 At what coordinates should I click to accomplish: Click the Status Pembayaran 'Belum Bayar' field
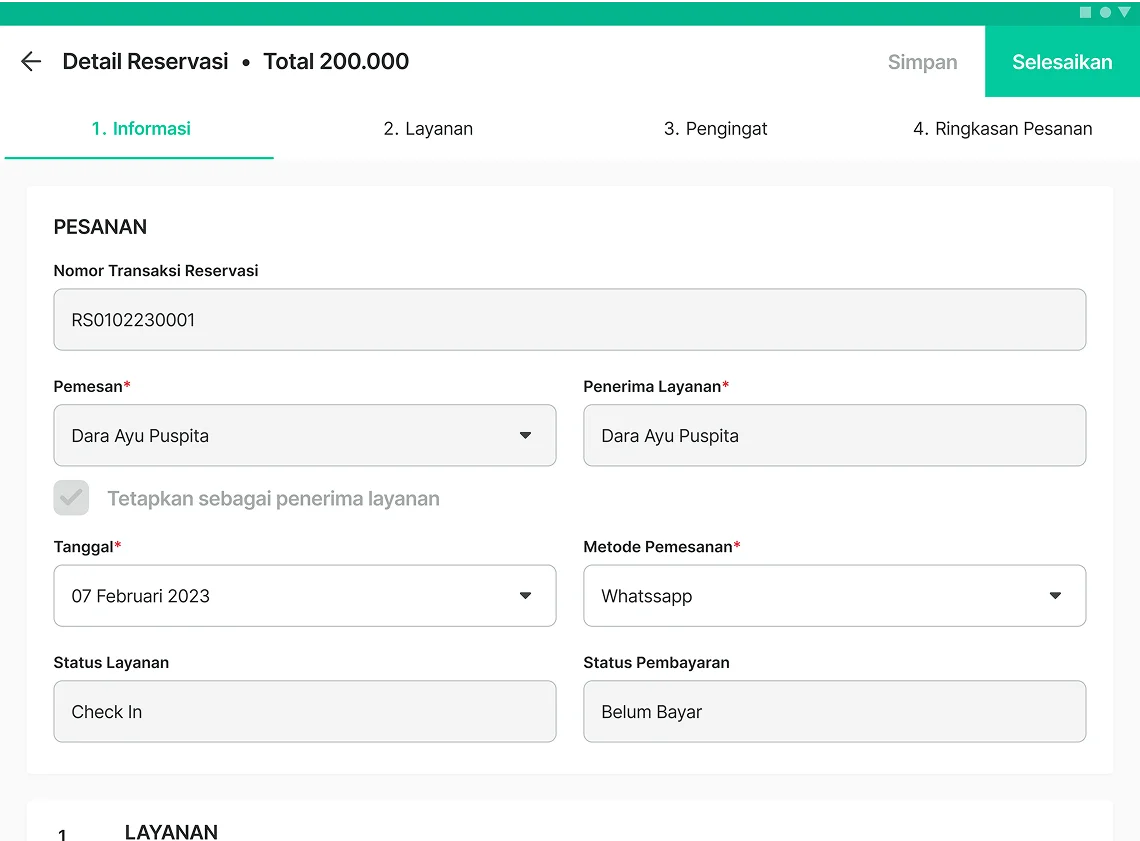[834, 712]
